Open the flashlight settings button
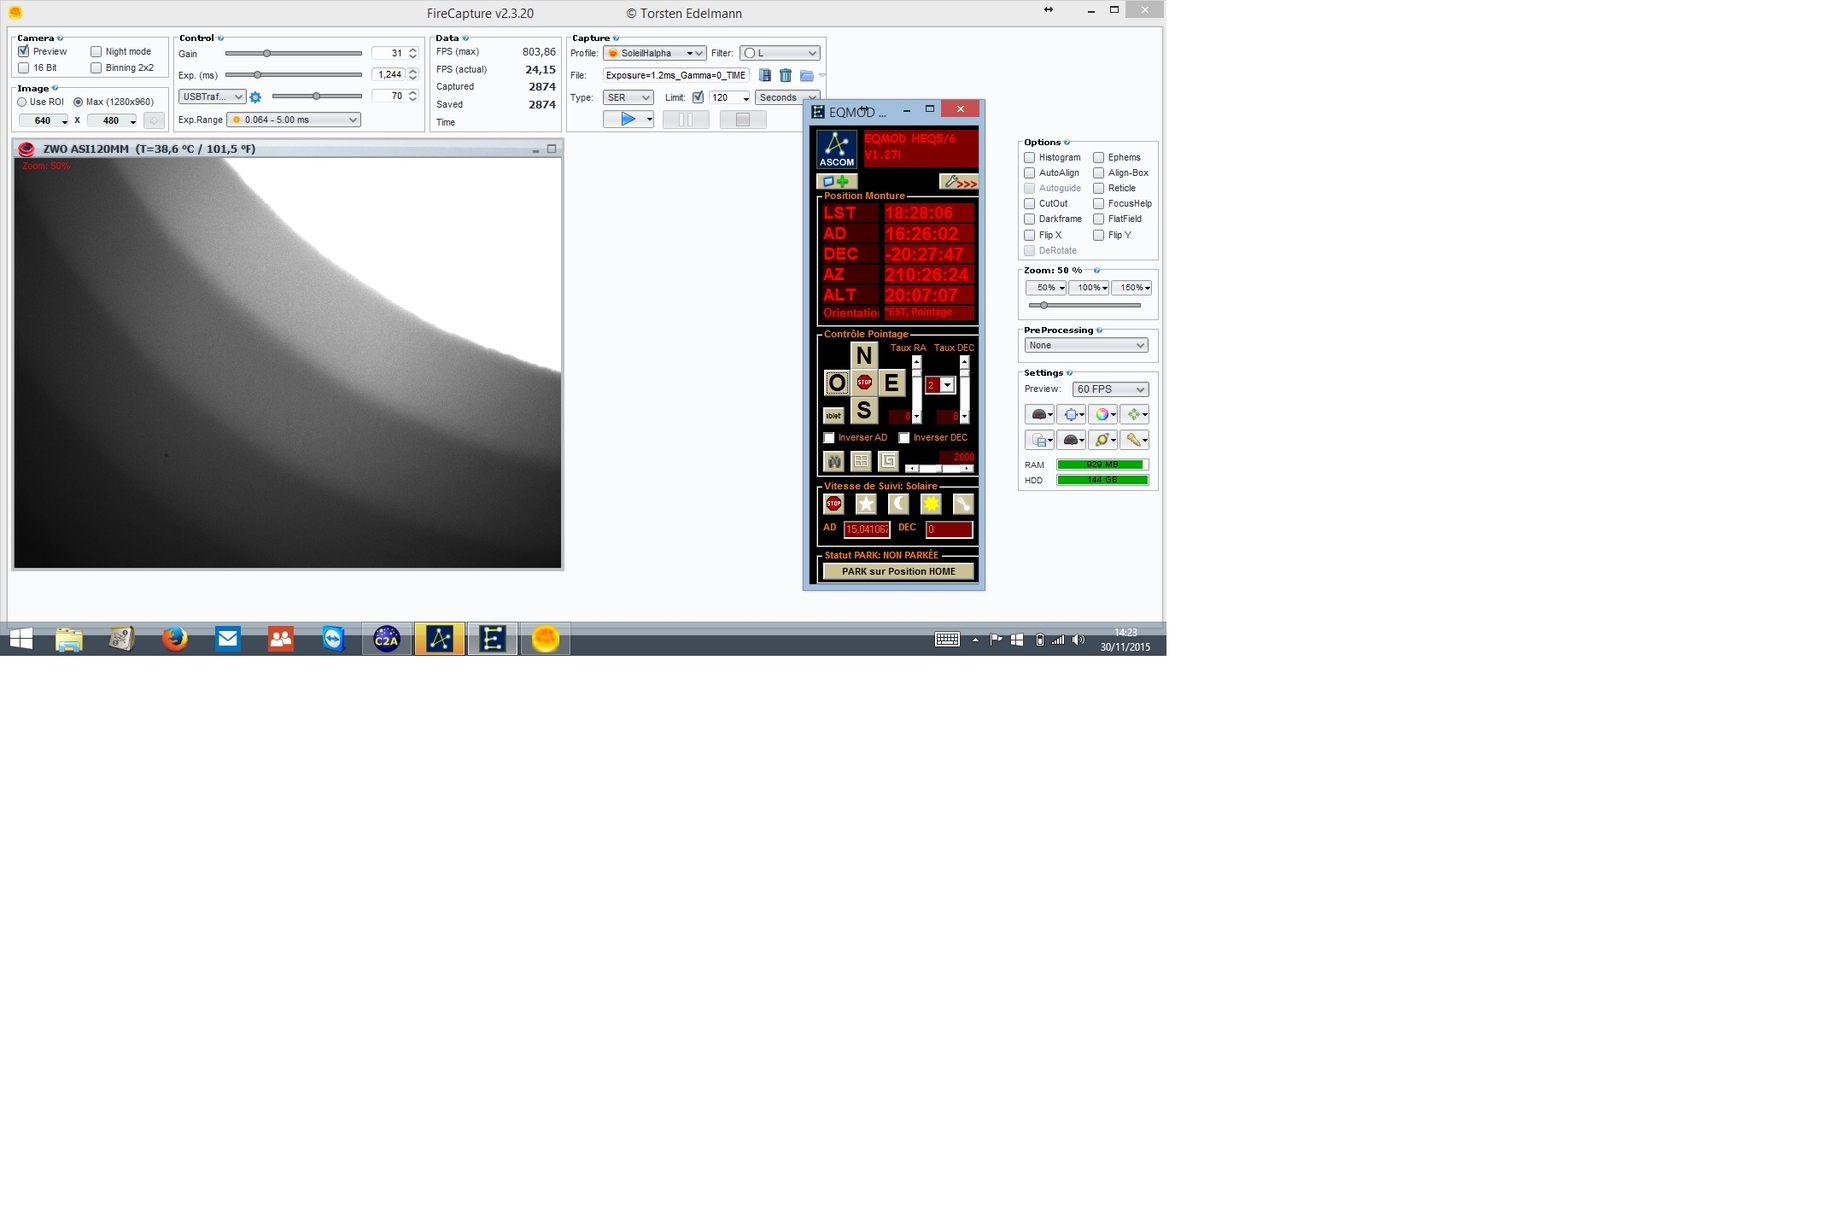The width and height of the screenshot is (1824, 1216). (x=1135, y=440)
